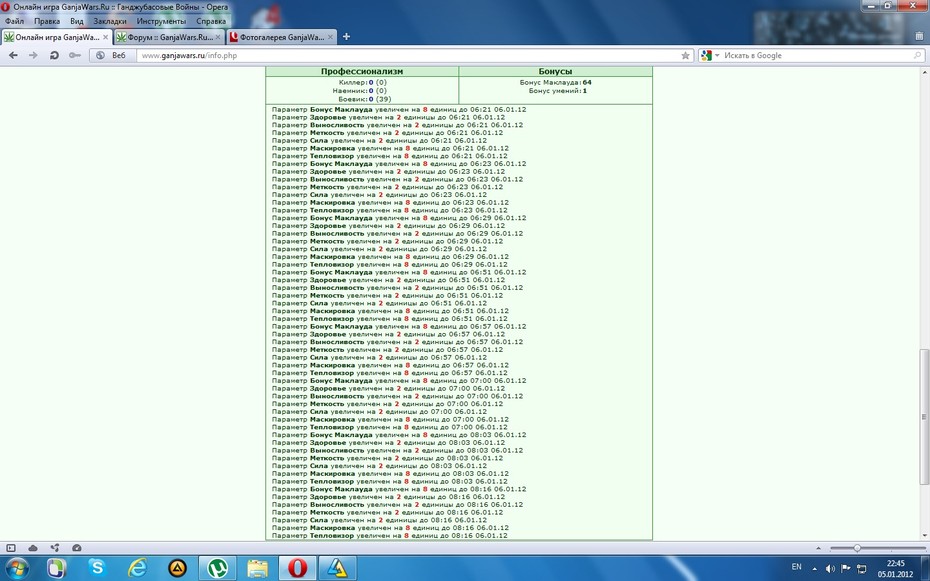Open the volume control tray icon
The image size is (930, 581).
point(830,569)
